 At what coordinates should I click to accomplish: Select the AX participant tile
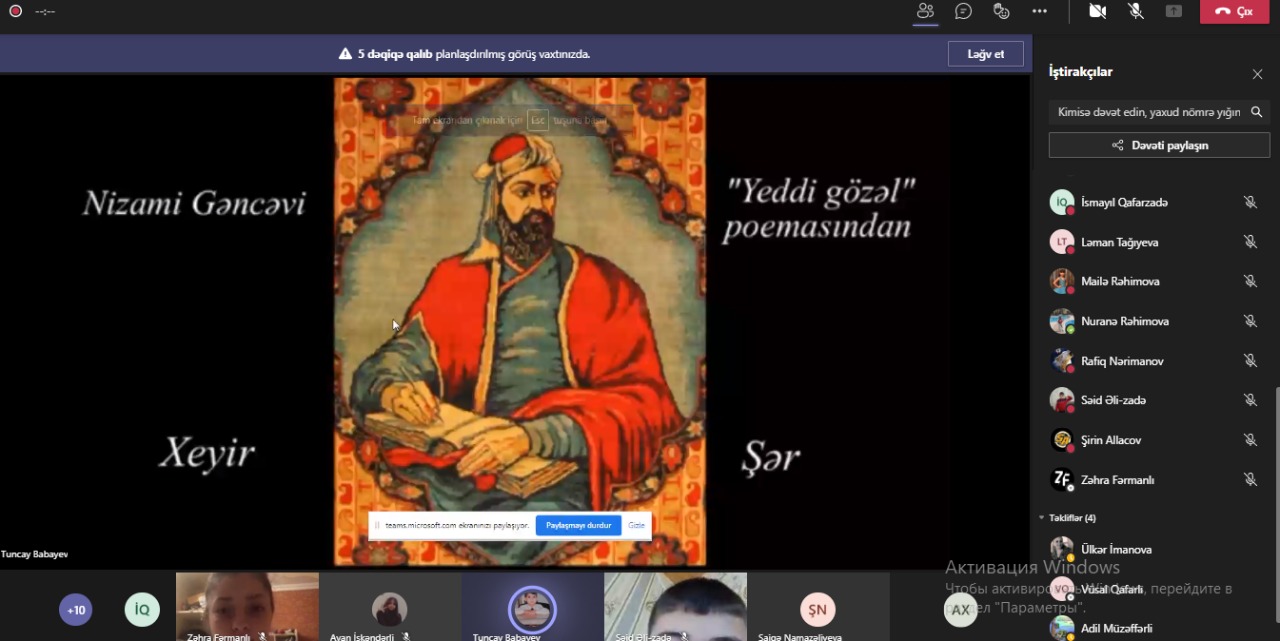tap(961, 609)
